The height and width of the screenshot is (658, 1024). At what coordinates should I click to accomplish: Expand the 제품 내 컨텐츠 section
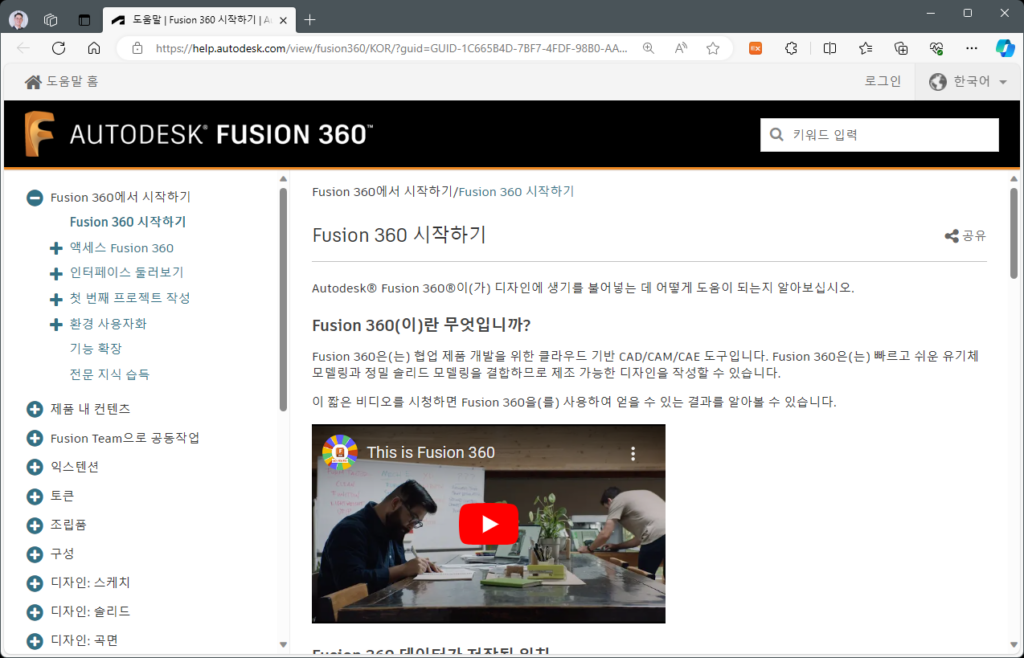click(x=35, y=409)
